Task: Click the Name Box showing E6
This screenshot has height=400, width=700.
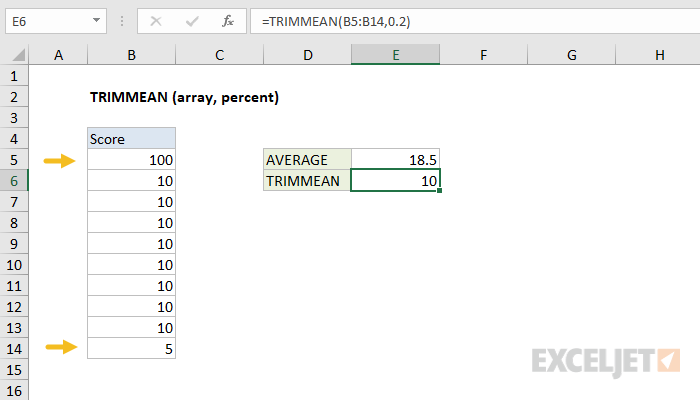Action: point(56,21)
